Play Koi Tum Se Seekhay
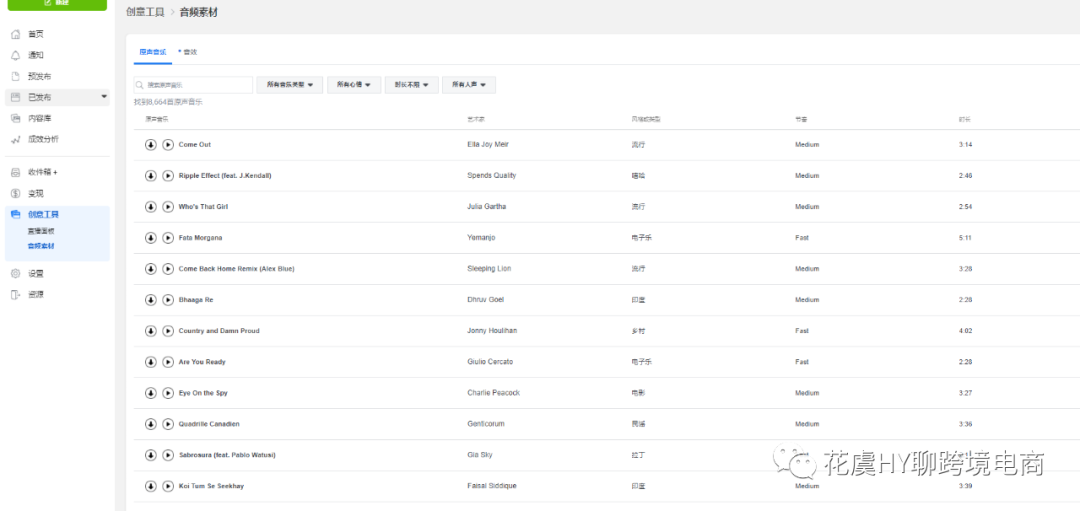Viewport: 1080px width, 511px height. coord(168,486)
